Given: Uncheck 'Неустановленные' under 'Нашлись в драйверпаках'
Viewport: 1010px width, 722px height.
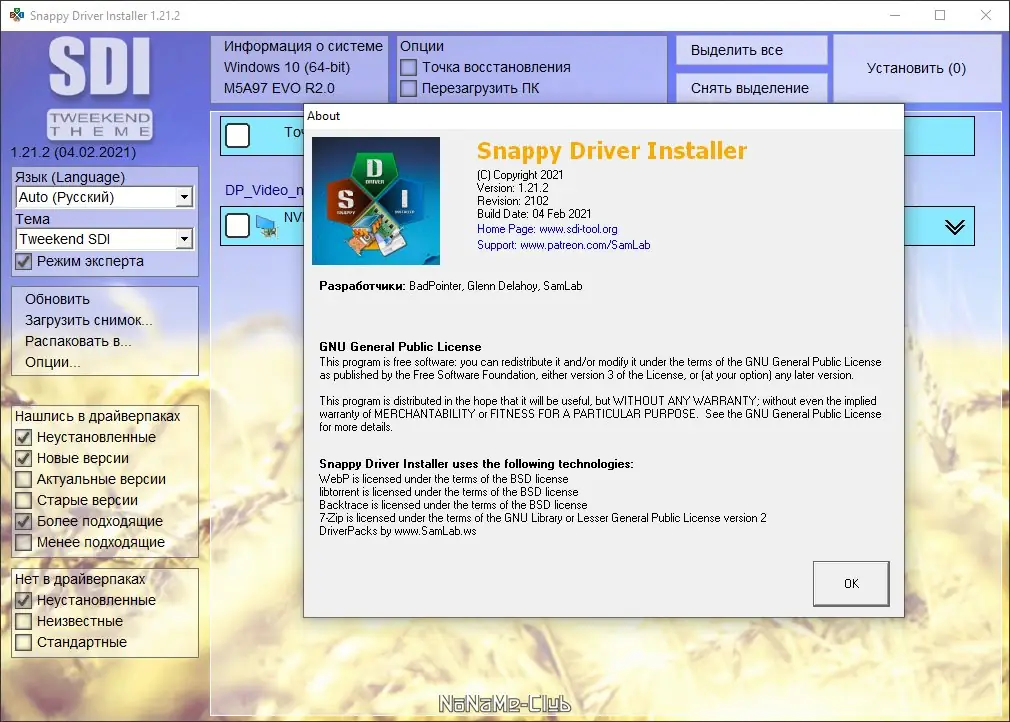Looking at the screenshot, I should point(23,437).
